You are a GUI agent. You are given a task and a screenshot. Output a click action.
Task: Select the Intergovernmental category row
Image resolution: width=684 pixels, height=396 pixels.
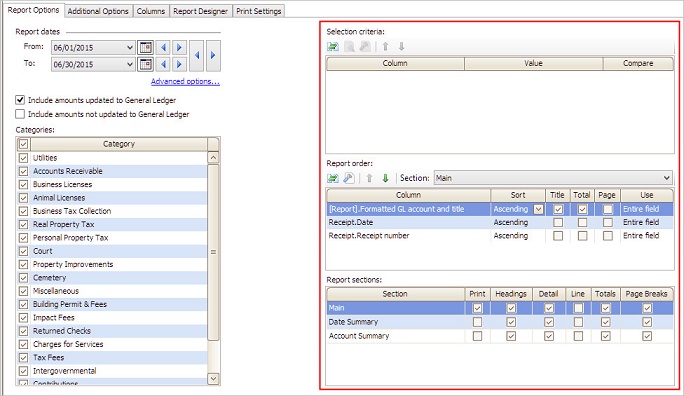click(x=113, y=371)
